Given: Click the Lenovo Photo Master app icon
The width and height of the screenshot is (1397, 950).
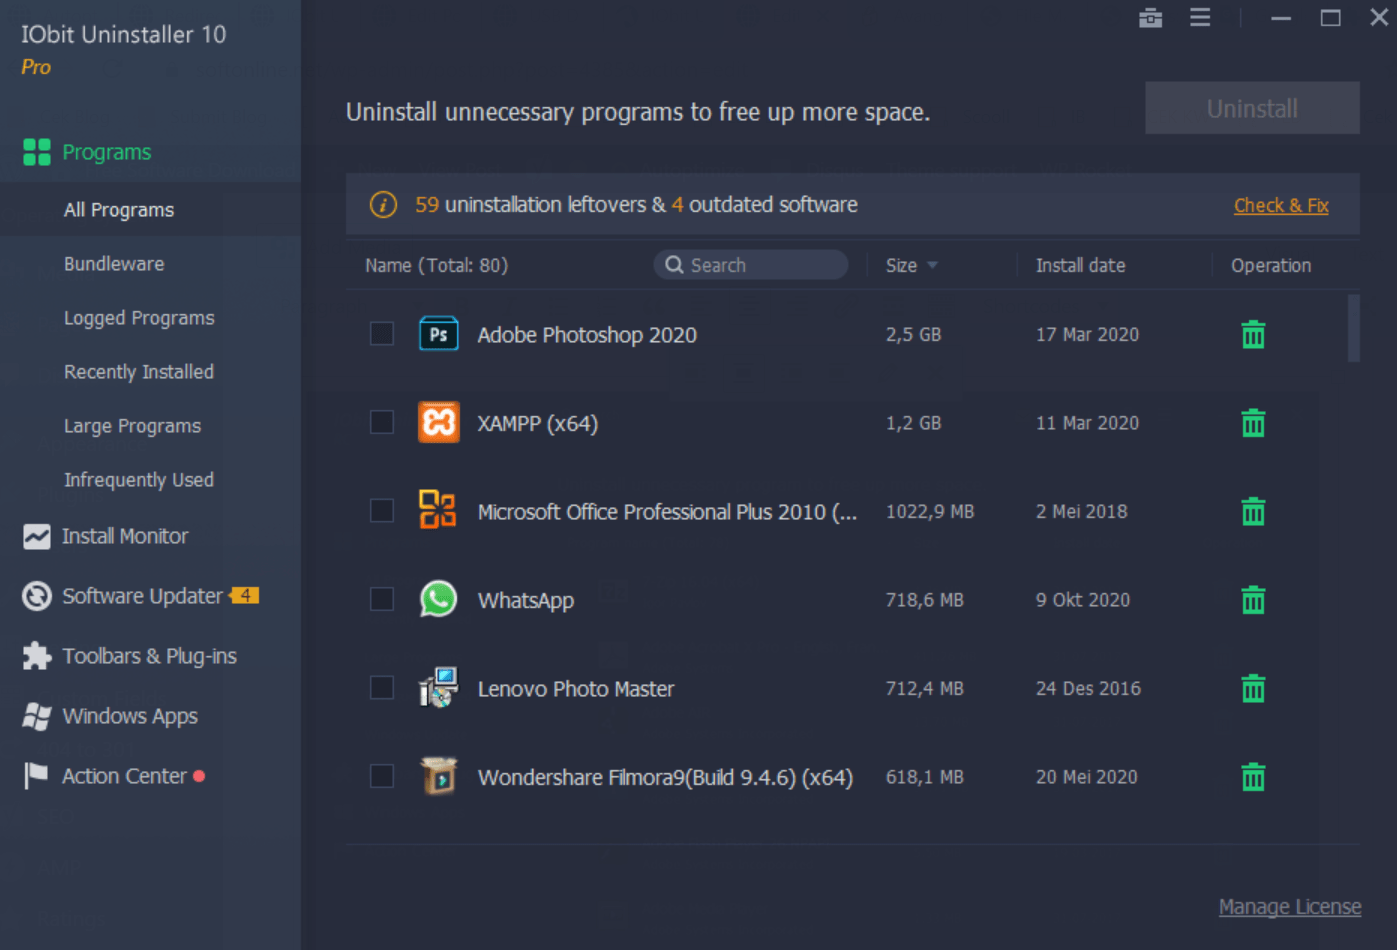Looking at the screenshot, I should click(x=438, y=687).
